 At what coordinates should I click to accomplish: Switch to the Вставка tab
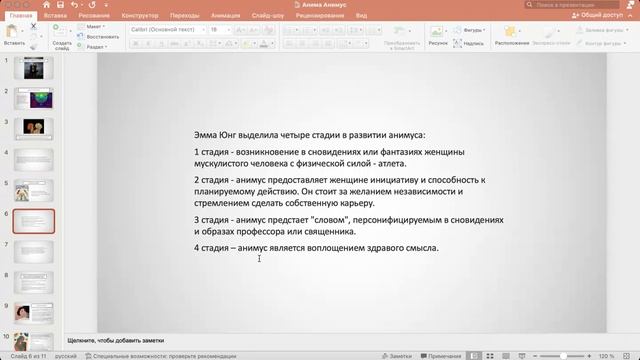(x=55, y=16)
